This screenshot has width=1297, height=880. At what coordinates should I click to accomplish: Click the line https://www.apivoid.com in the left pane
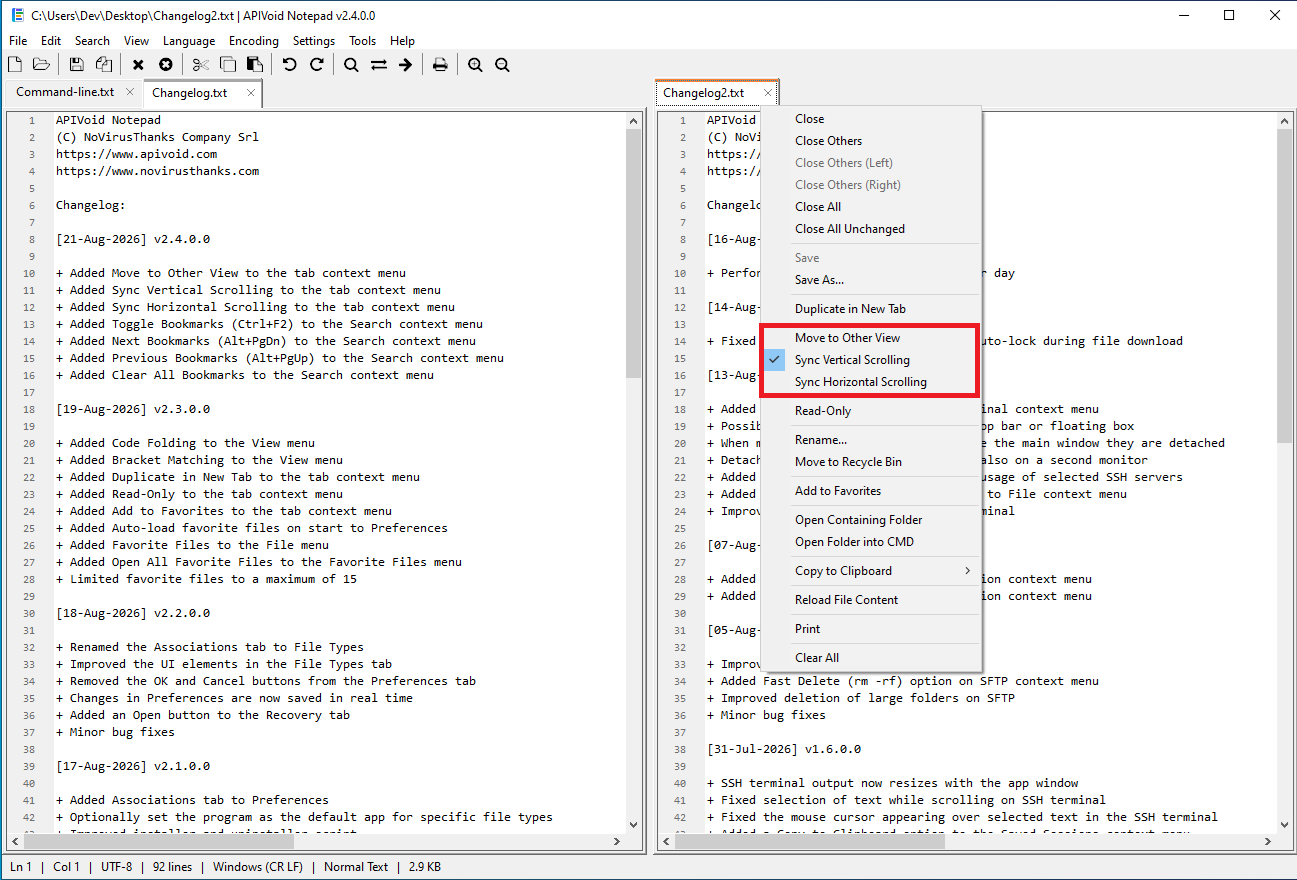click(136, 154)
